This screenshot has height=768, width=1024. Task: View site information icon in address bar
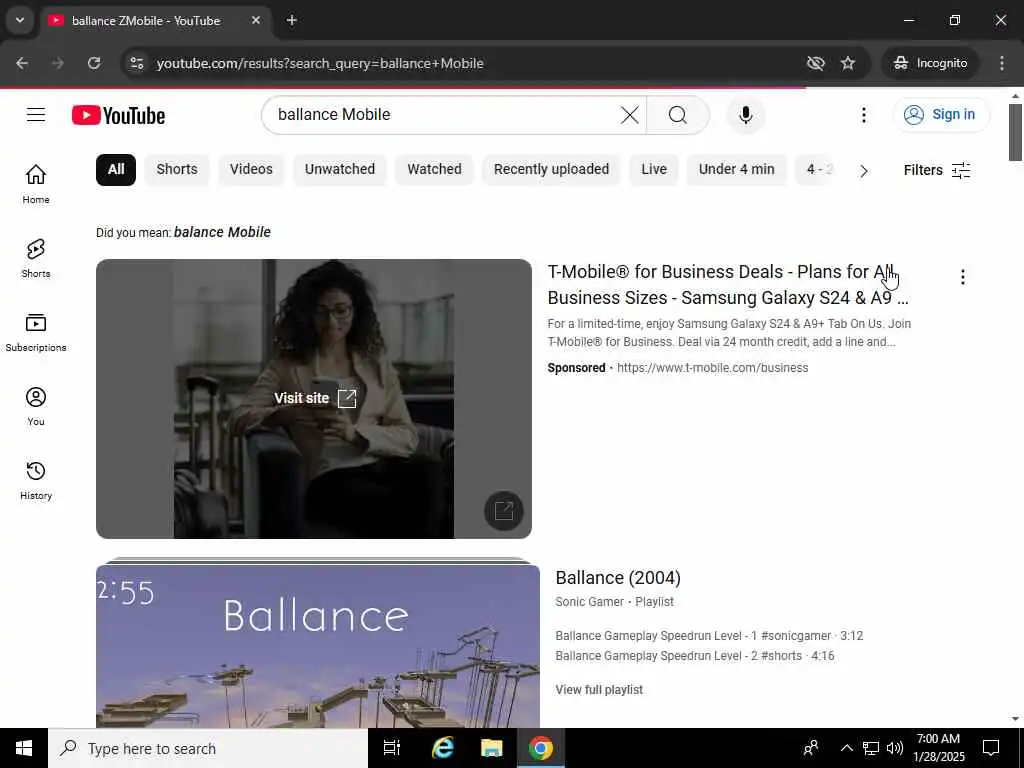[x=136, y=63]
